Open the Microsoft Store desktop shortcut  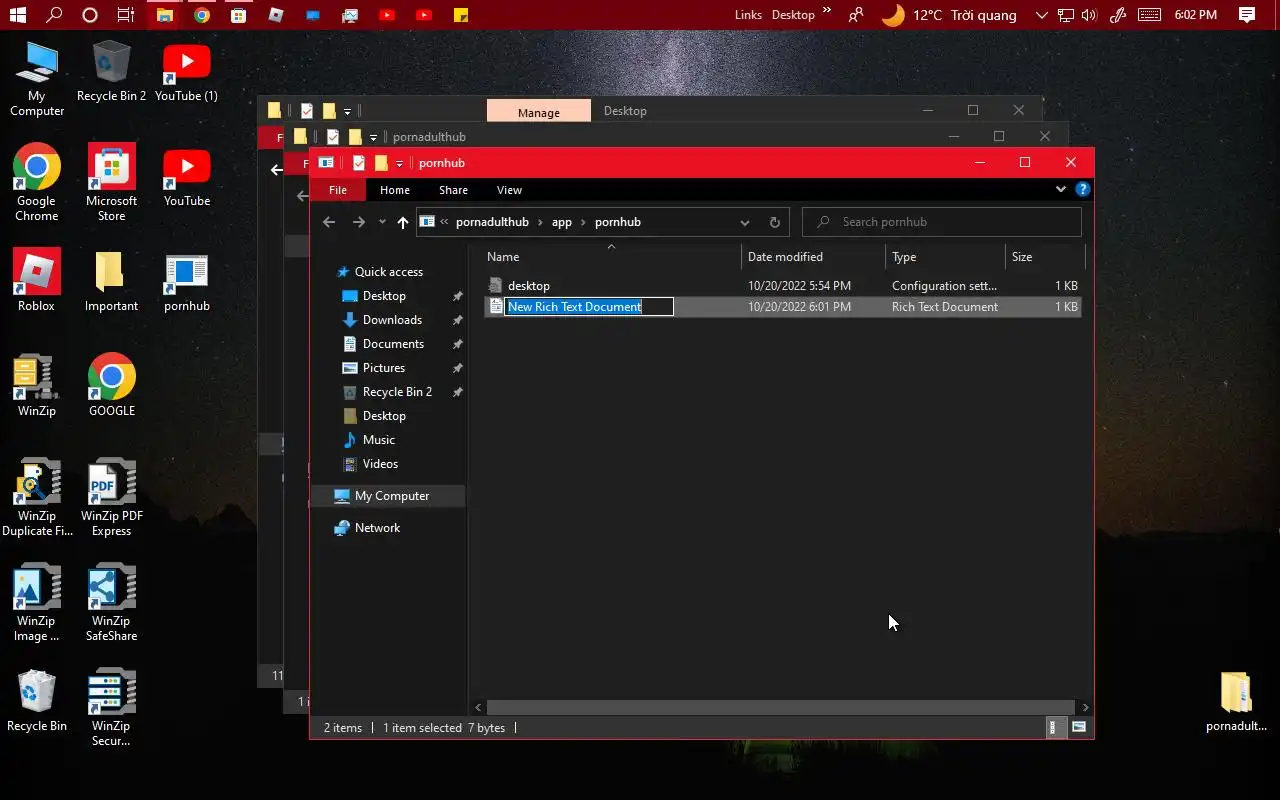pos(112,183)
